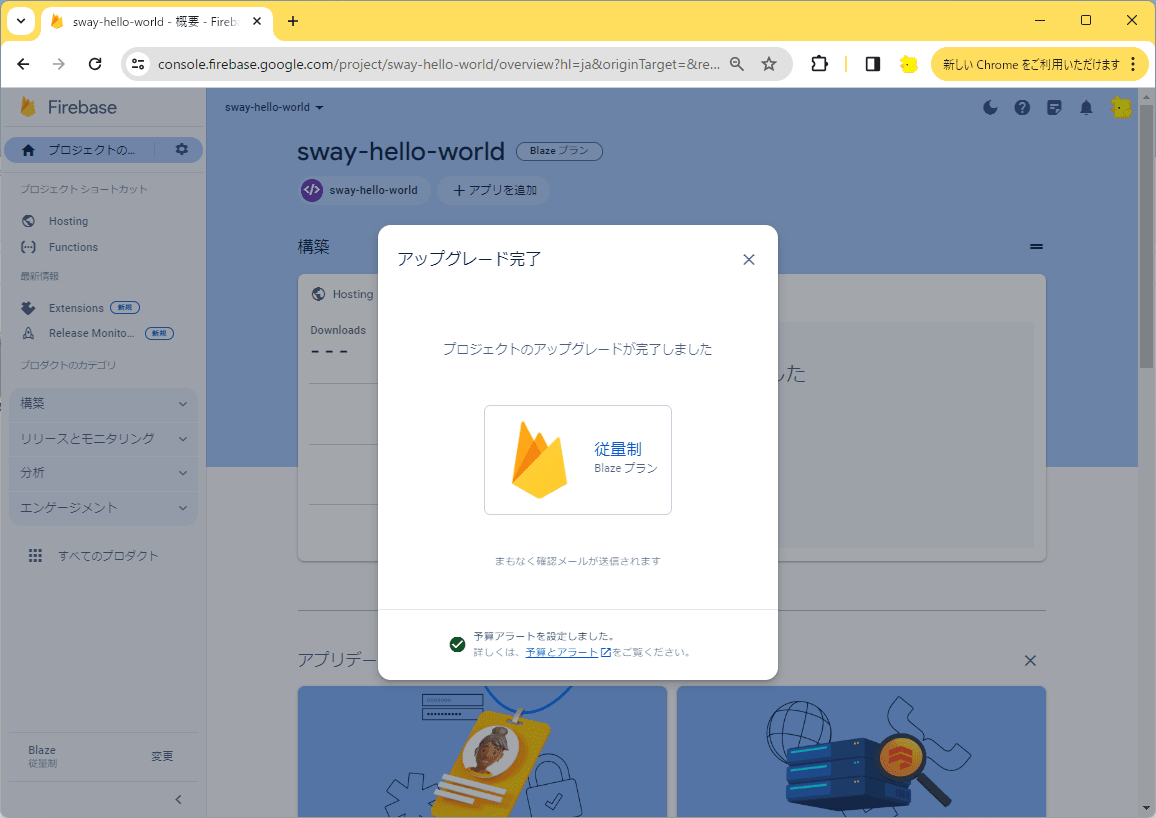Open Extensions in sidebar
1156x818 pixels.
point(76,308)
